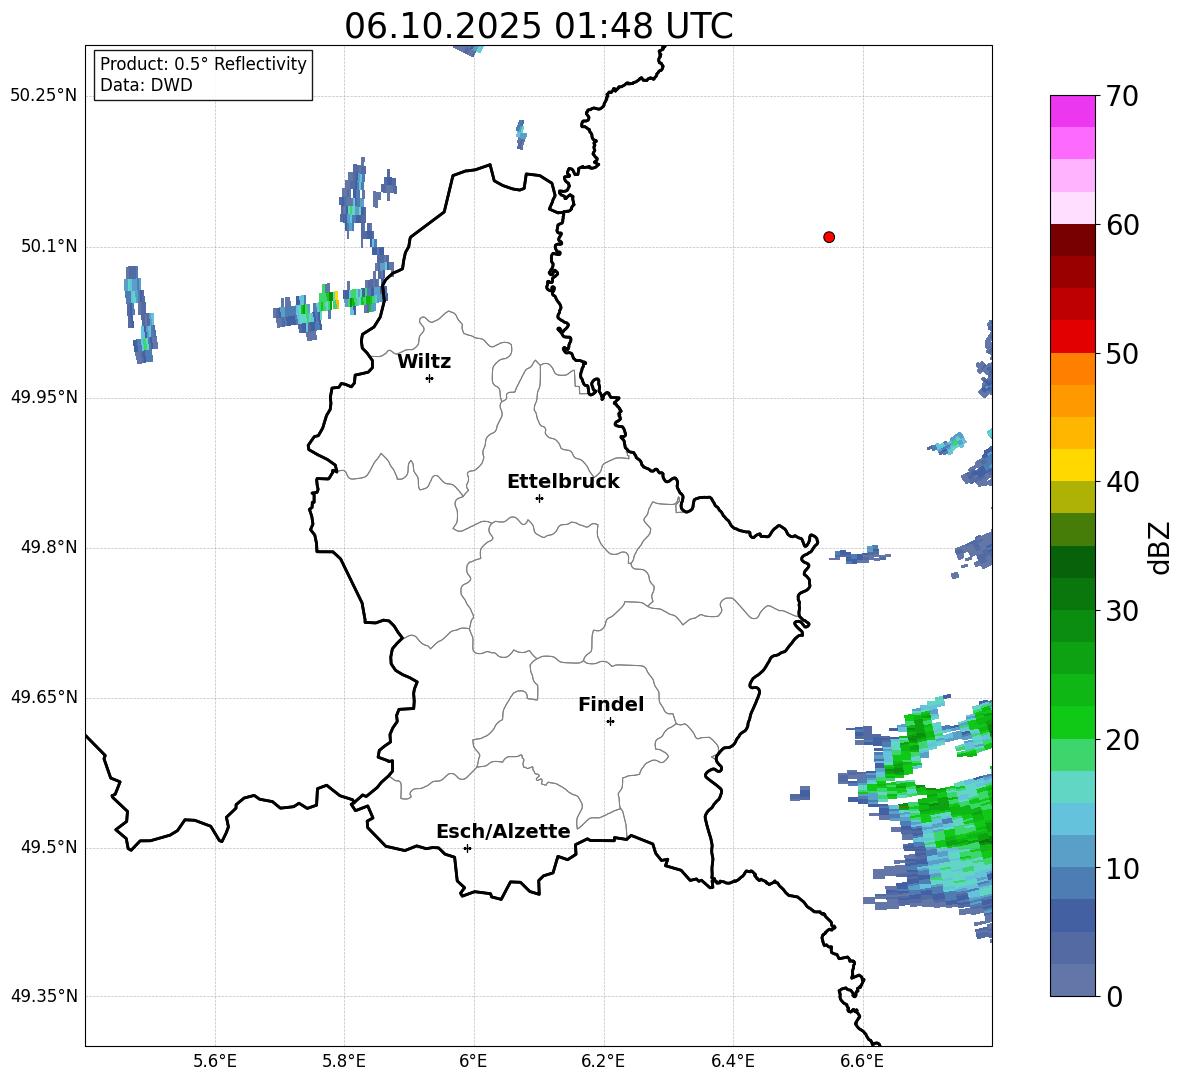Image resolution: width=1184 pixels, height=1081 pixels.
Task: Click the 49.35°N latitude label
Action: (44, 996)
